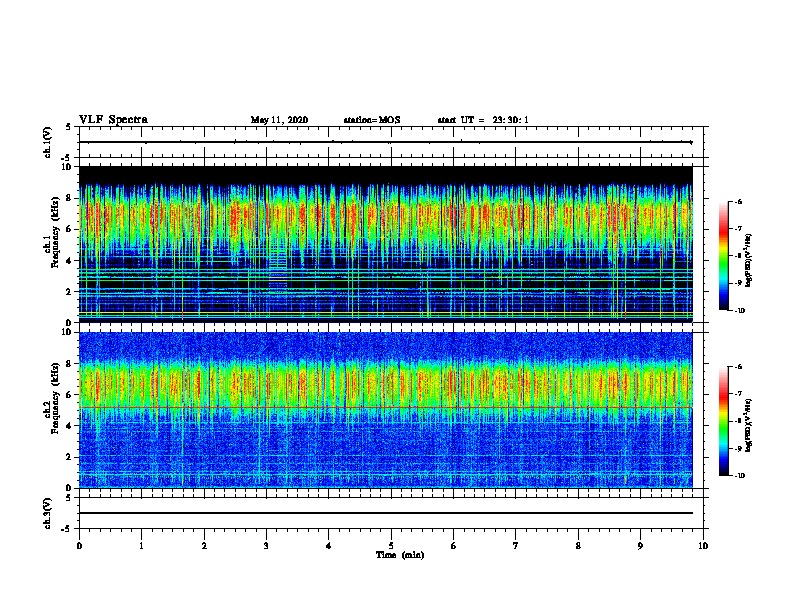
Task: Click the "6" tick on ch.2 frequency axis
Action: (69, 394)
